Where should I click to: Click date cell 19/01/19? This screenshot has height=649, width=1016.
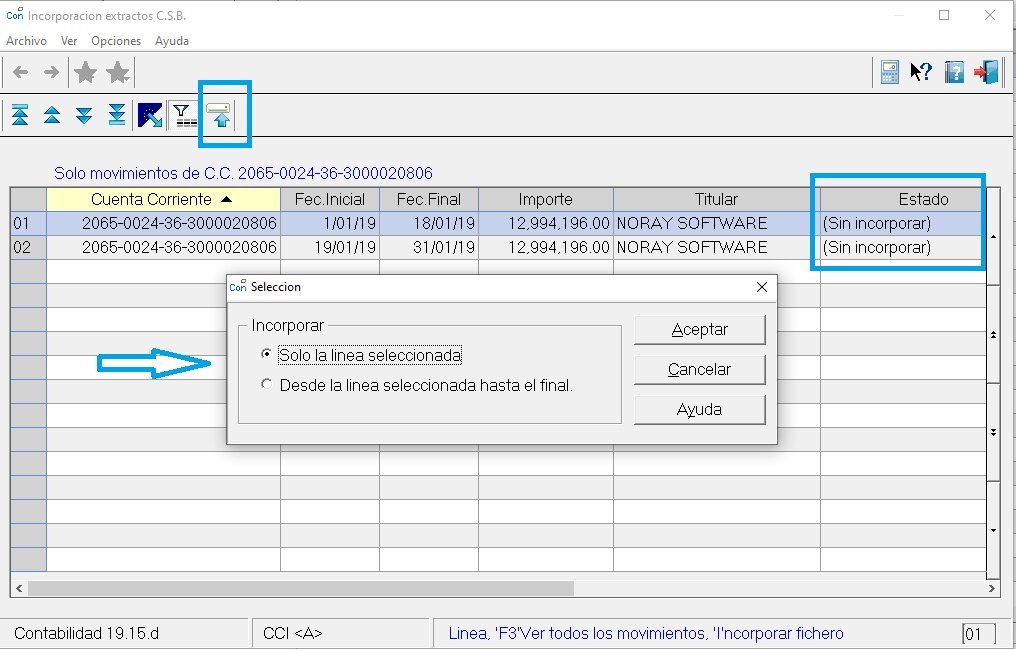(330, 247)
